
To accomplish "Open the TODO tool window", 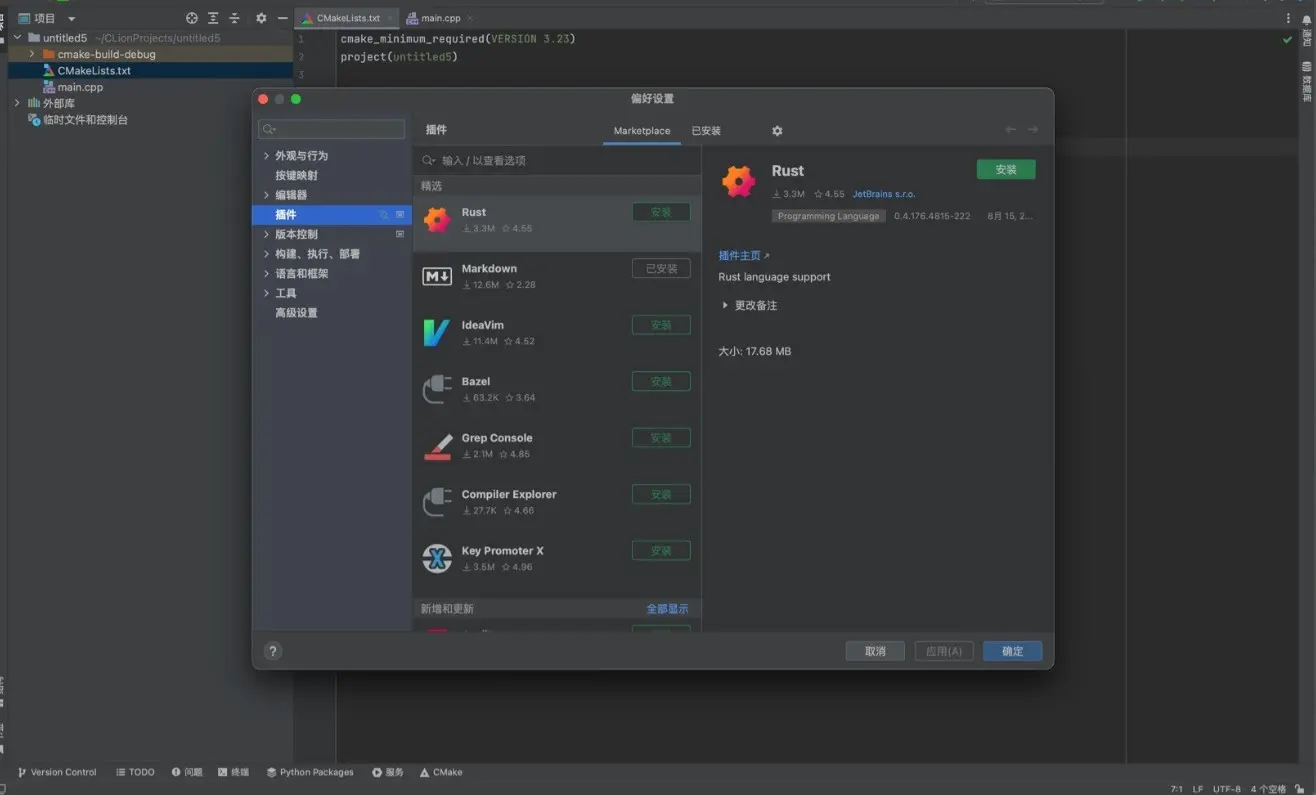I will tap(135, 772).
